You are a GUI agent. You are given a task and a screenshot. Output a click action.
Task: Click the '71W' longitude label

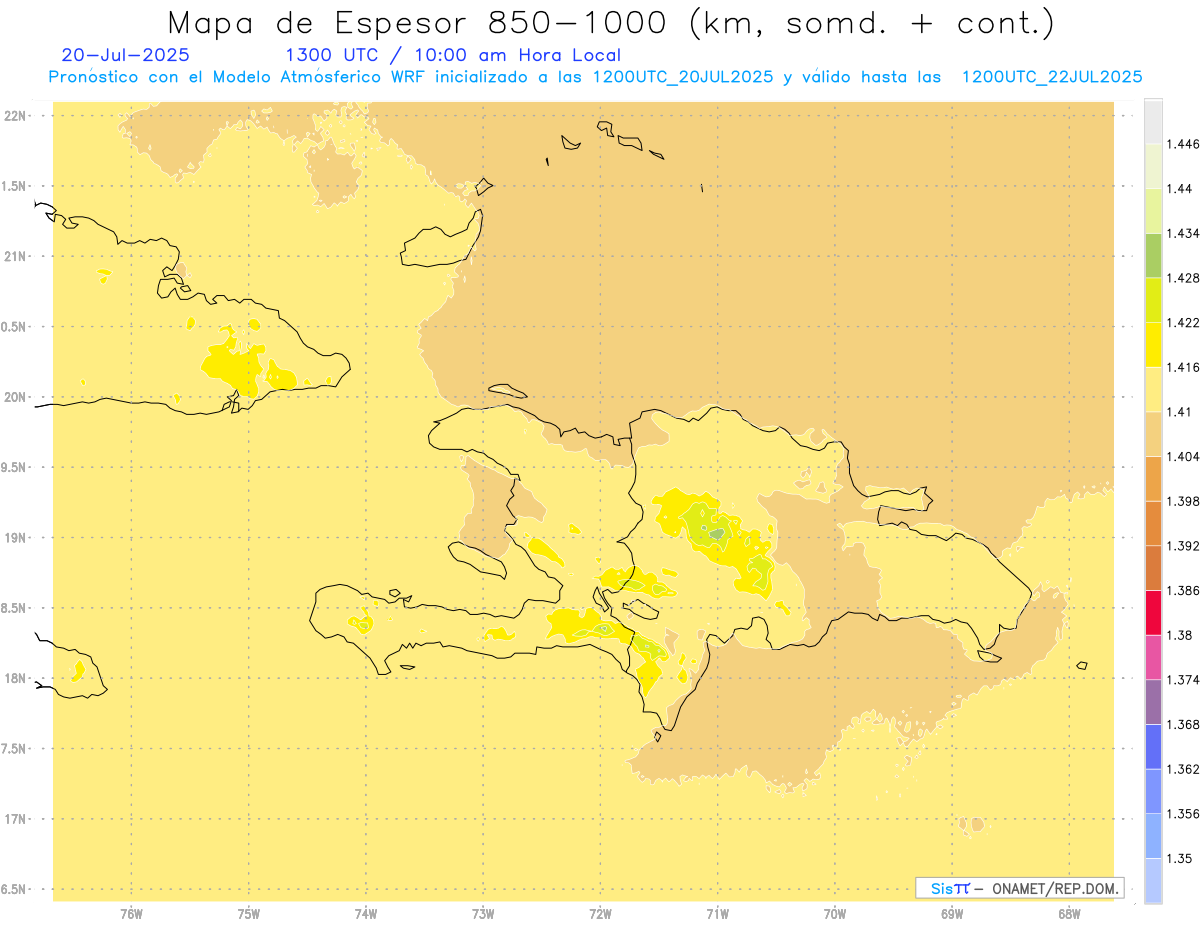tap(717, 913)
